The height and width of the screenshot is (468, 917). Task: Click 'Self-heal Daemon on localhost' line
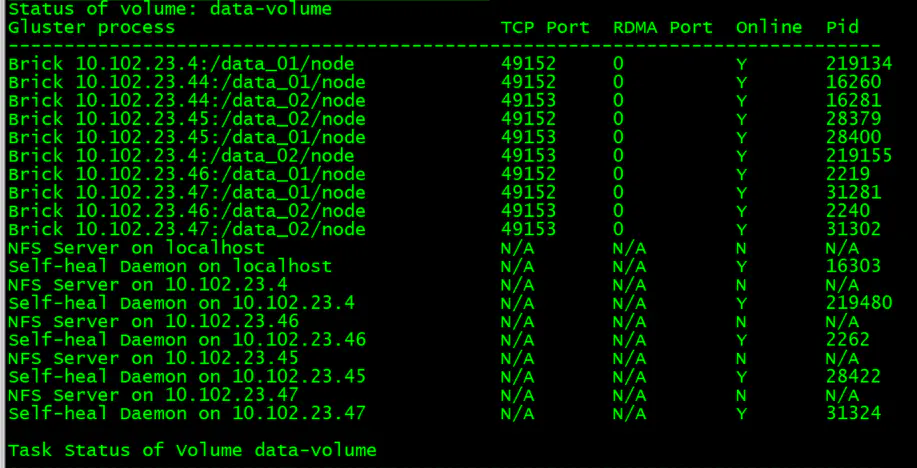pos(170,267)
